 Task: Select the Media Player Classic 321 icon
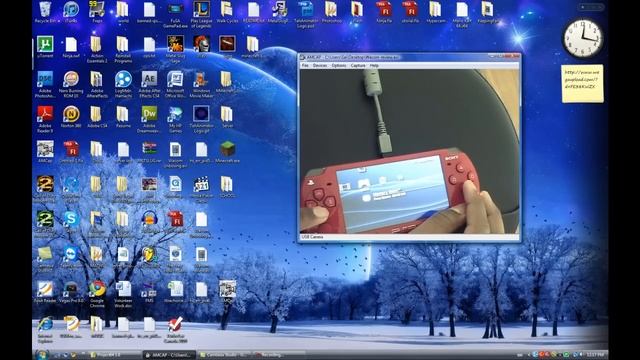click(x=201, y=189)
